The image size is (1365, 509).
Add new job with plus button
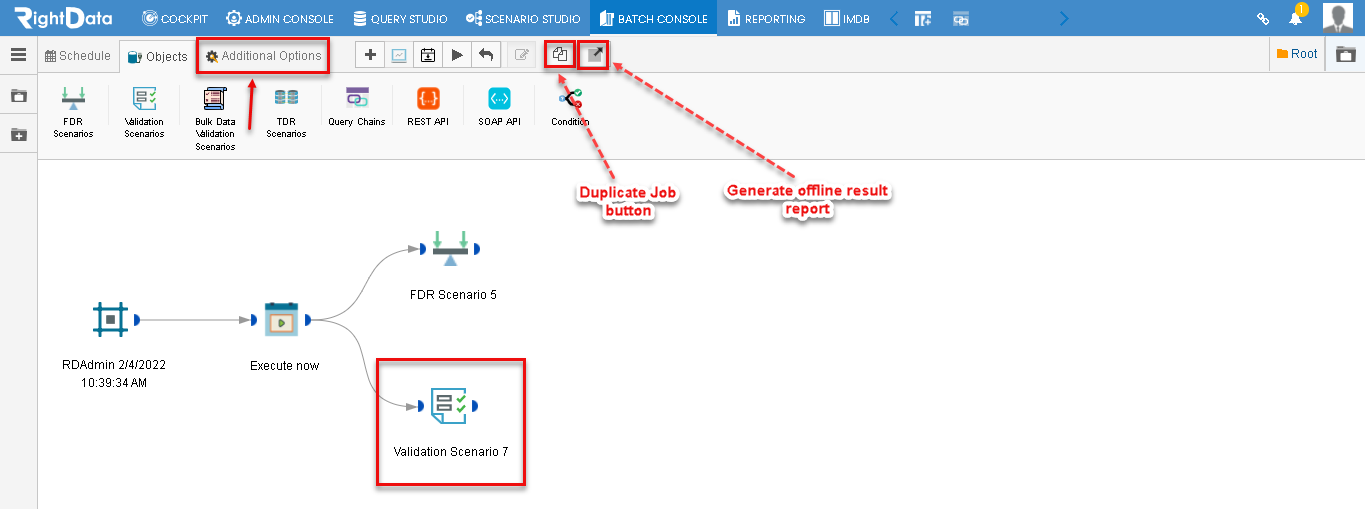(x=370, y=55)
